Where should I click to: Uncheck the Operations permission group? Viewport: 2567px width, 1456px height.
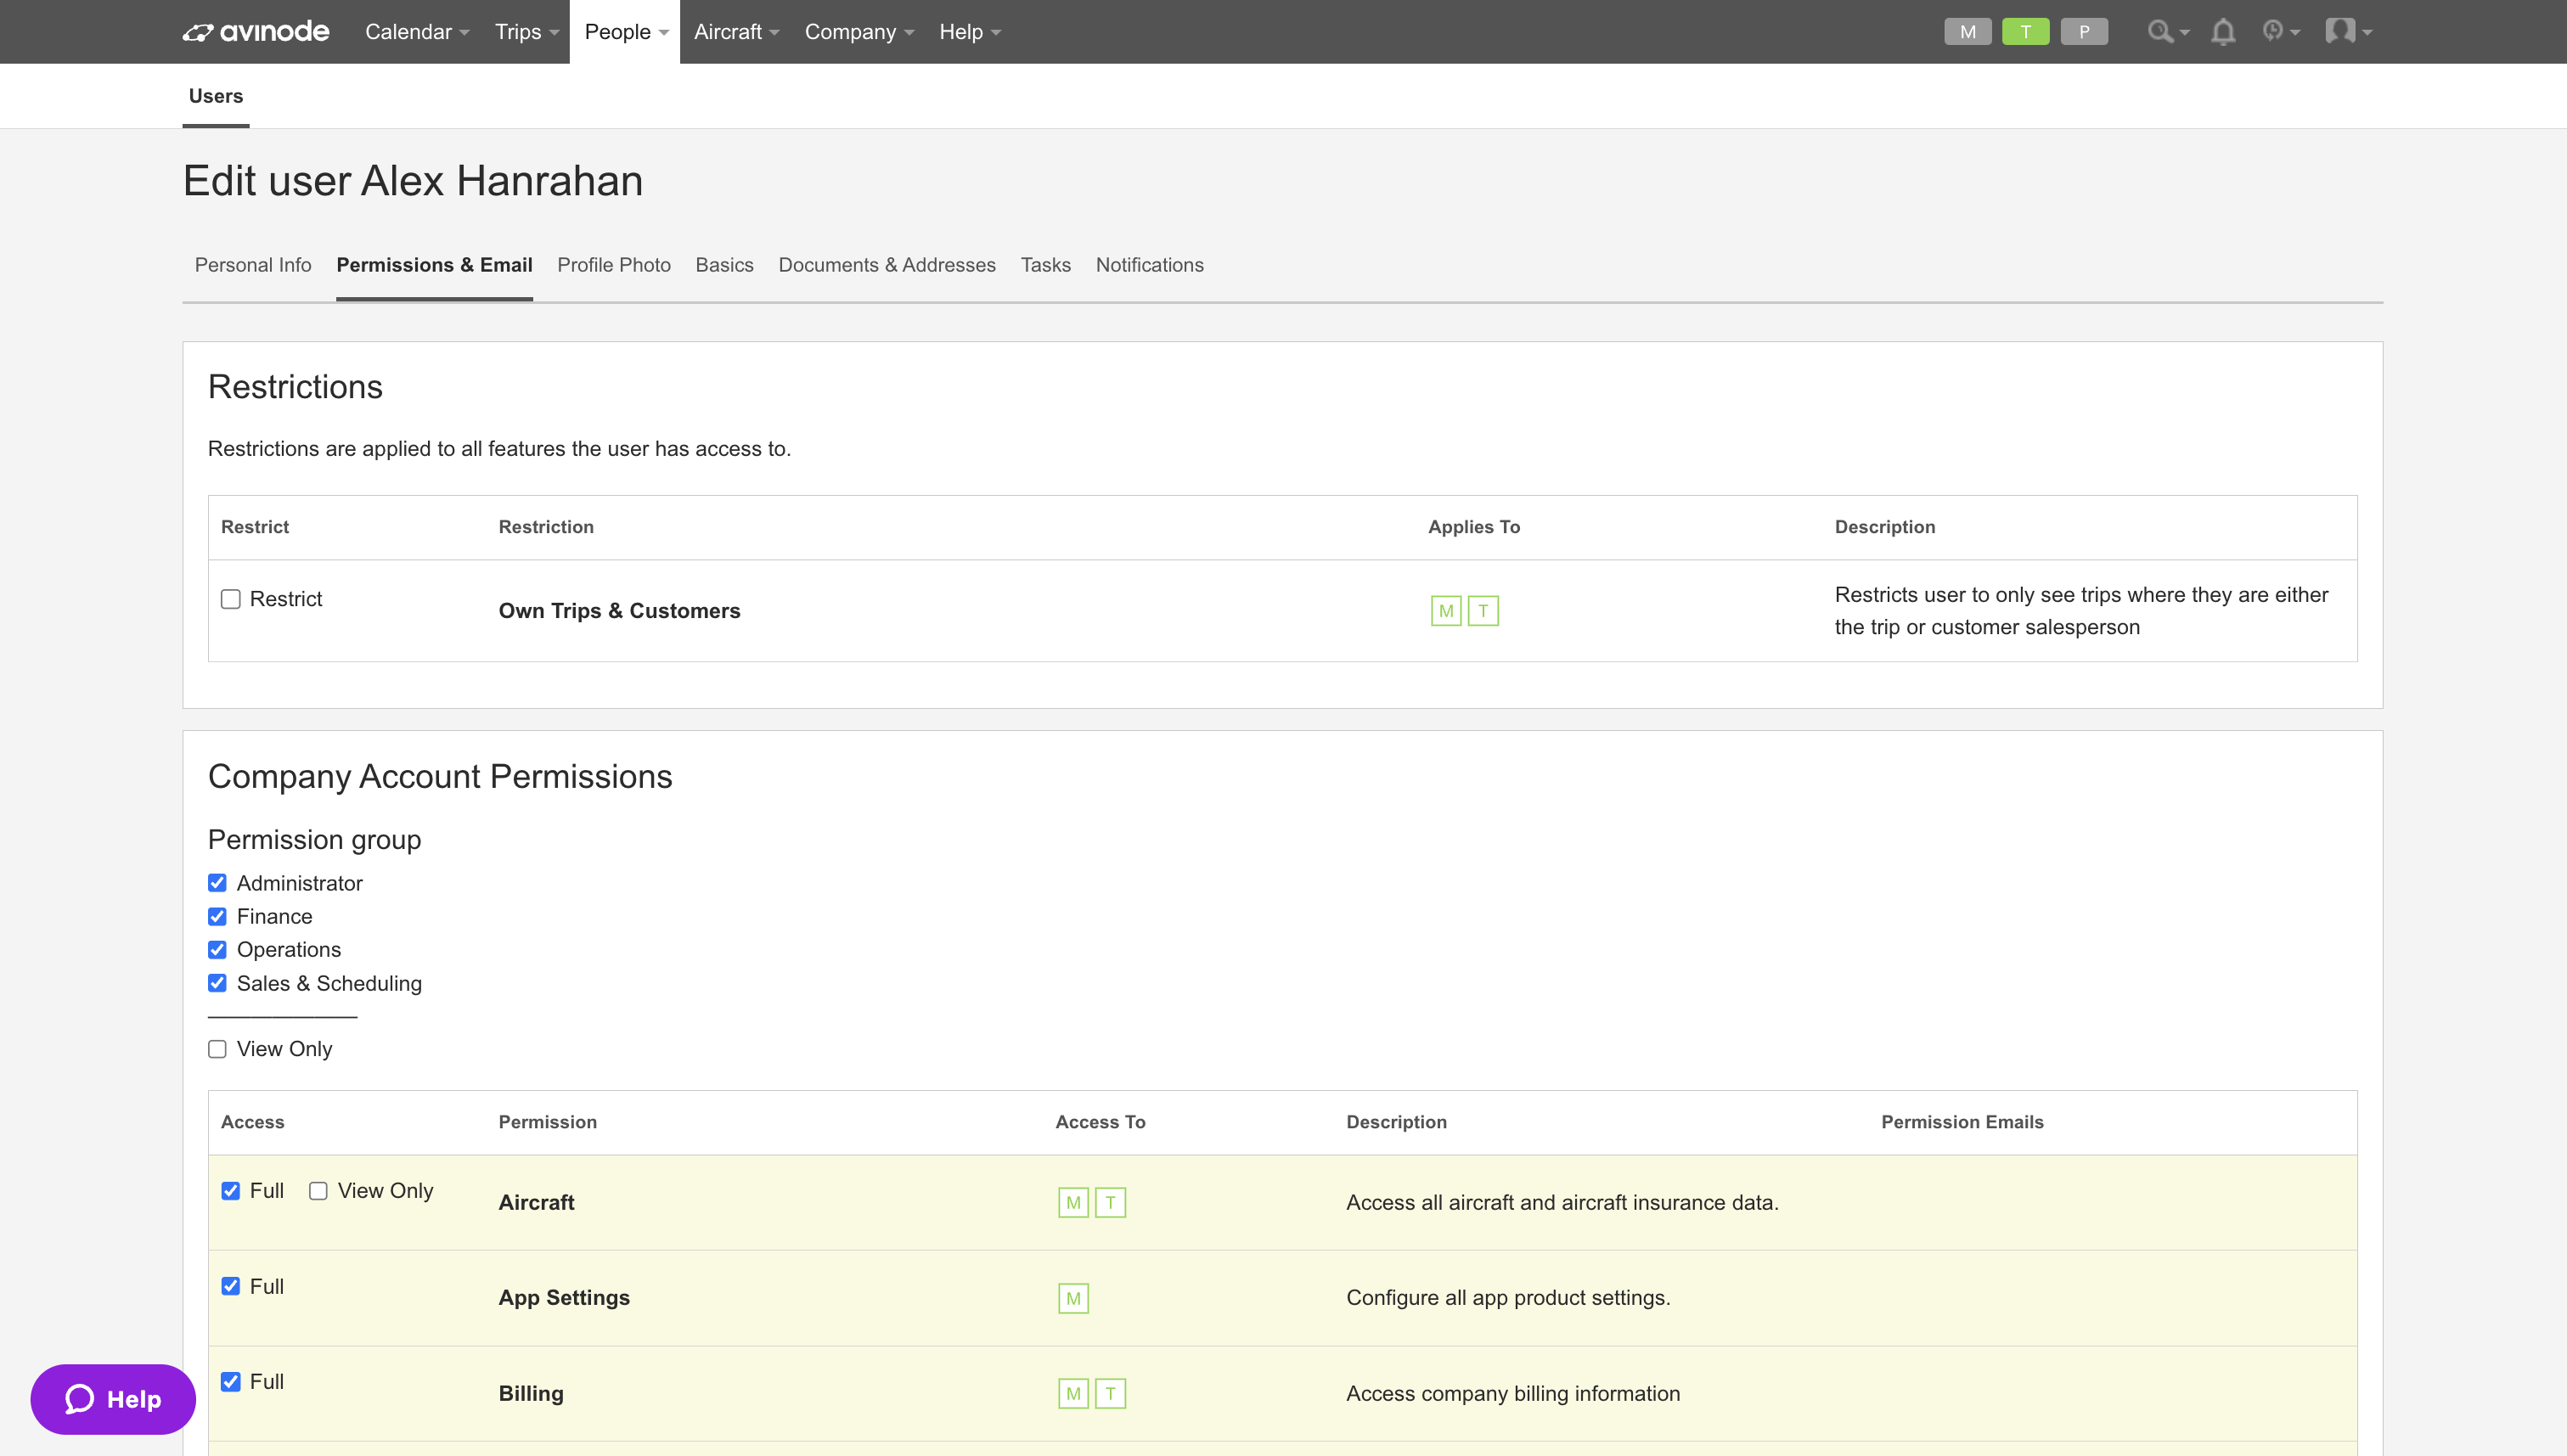pyautogui.click(x=217, y=950)
